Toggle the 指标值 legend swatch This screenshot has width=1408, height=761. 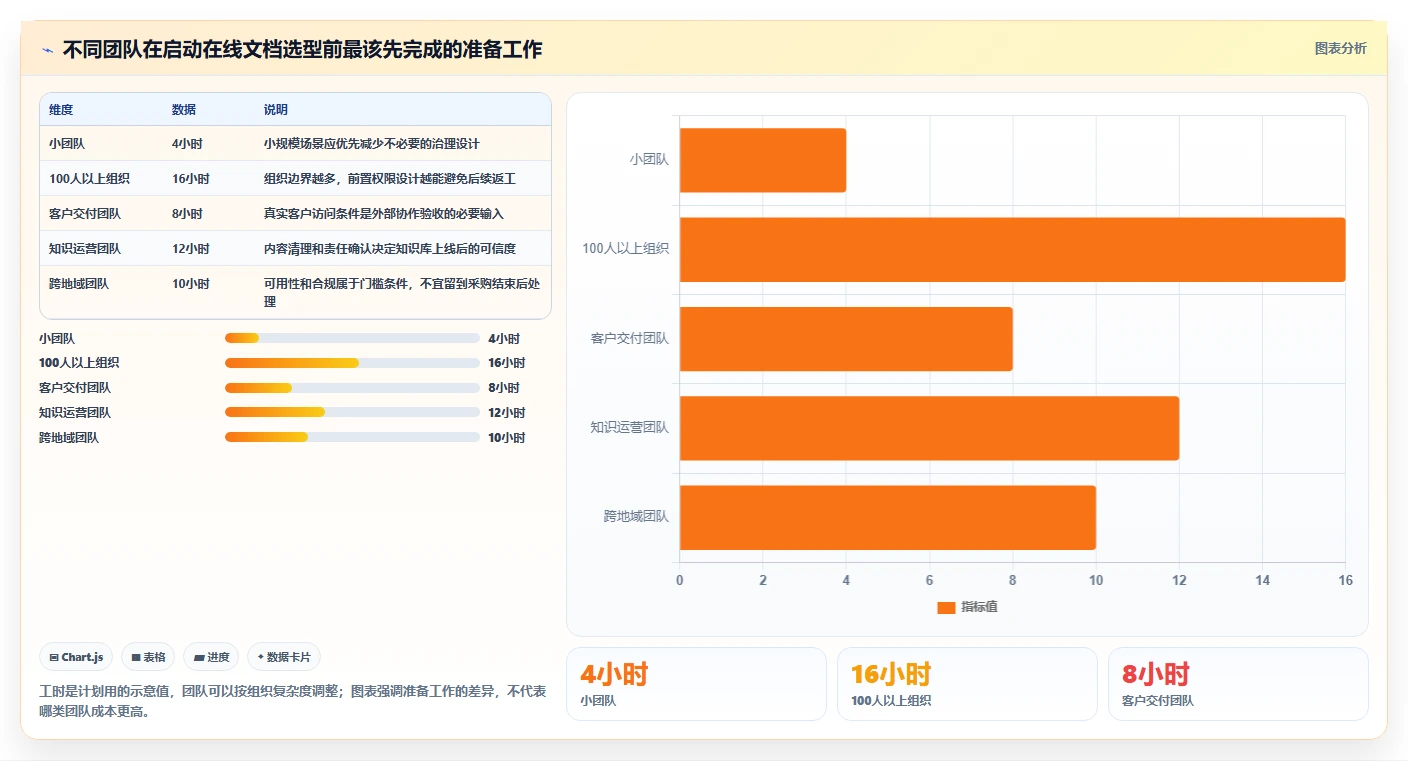coord(946,607)
